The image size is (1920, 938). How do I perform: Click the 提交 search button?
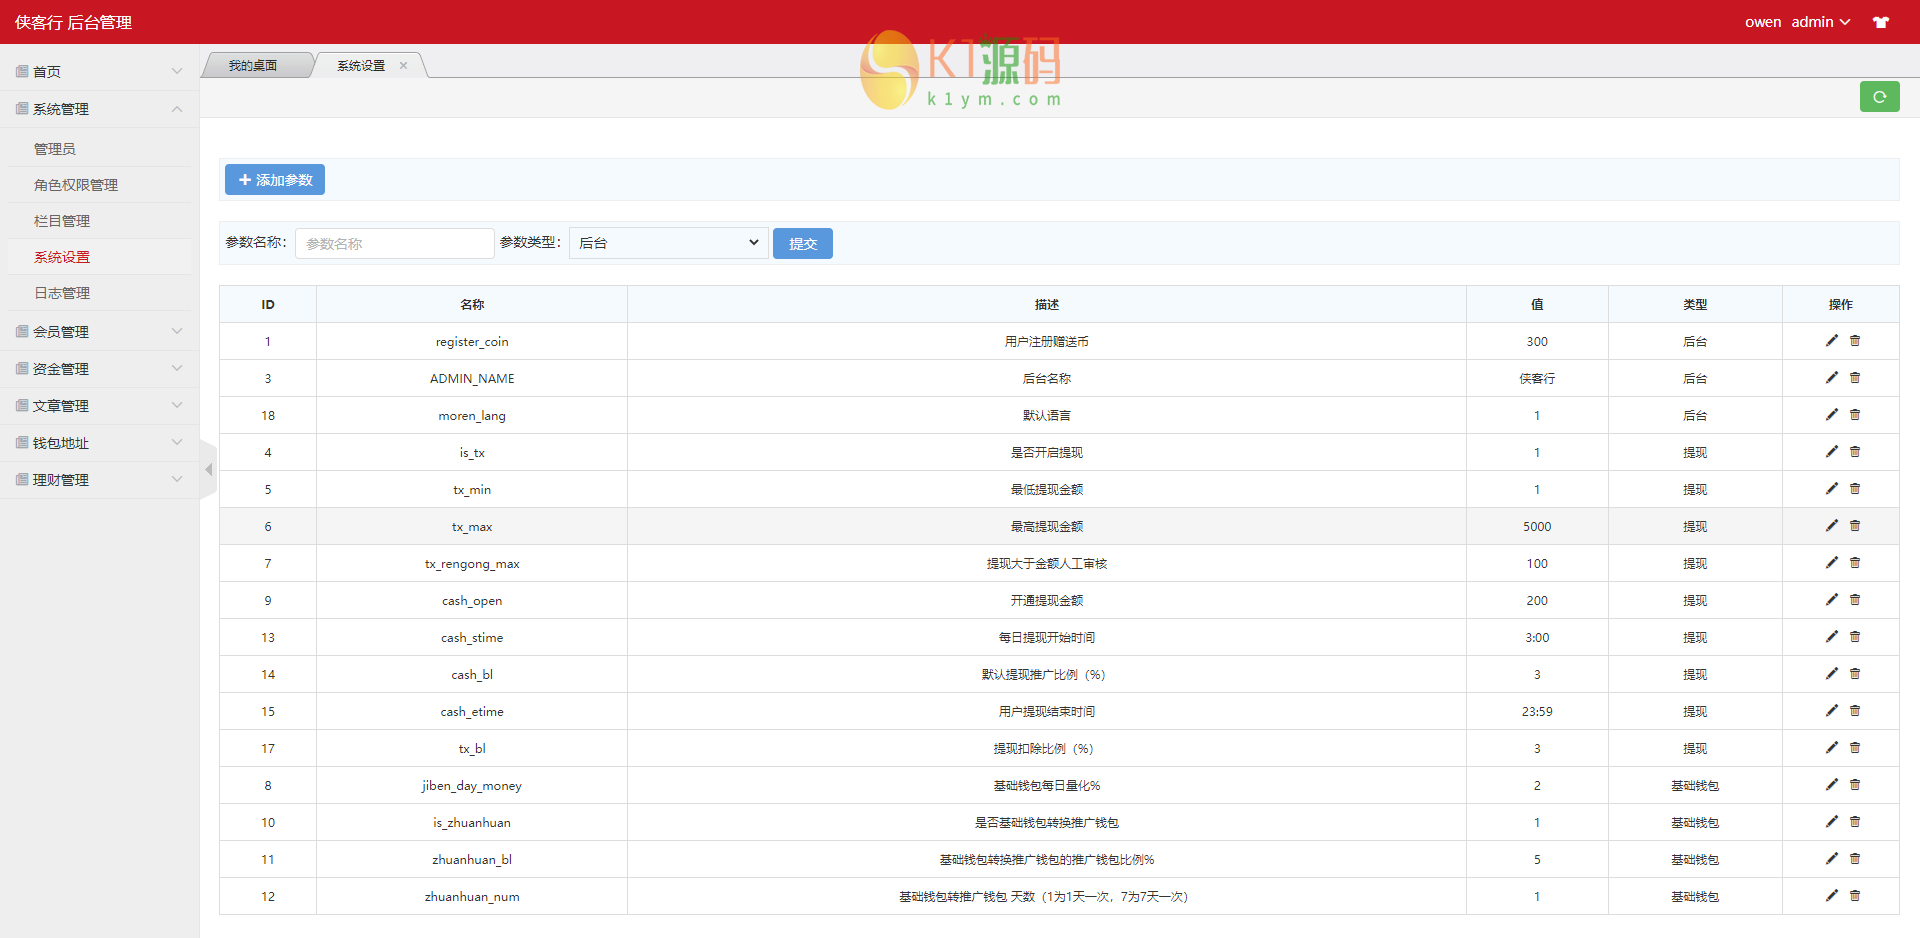click(802, 243)
